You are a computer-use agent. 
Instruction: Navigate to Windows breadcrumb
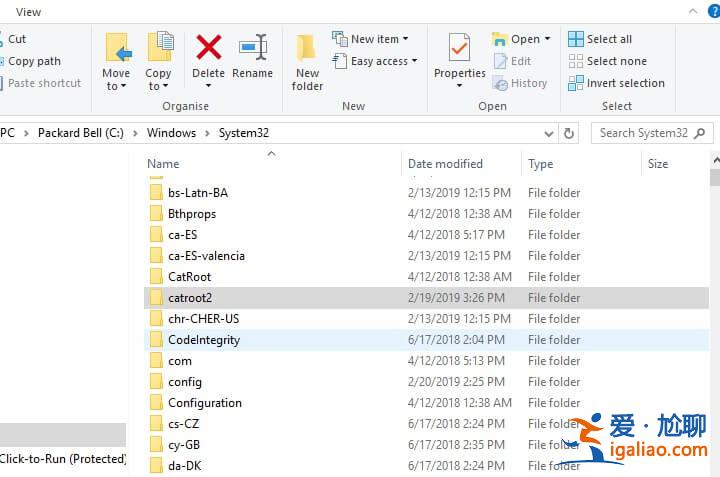pyautogui.click(x=171, y=133)
